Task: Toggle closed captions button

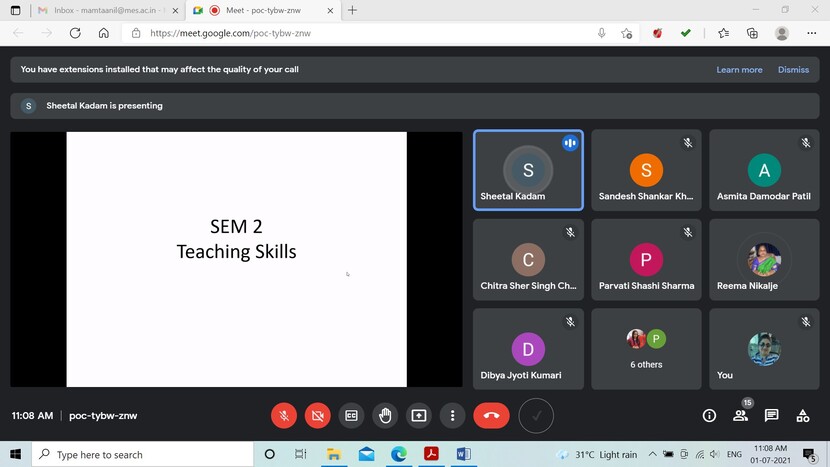Action: [x=351, y=415]
